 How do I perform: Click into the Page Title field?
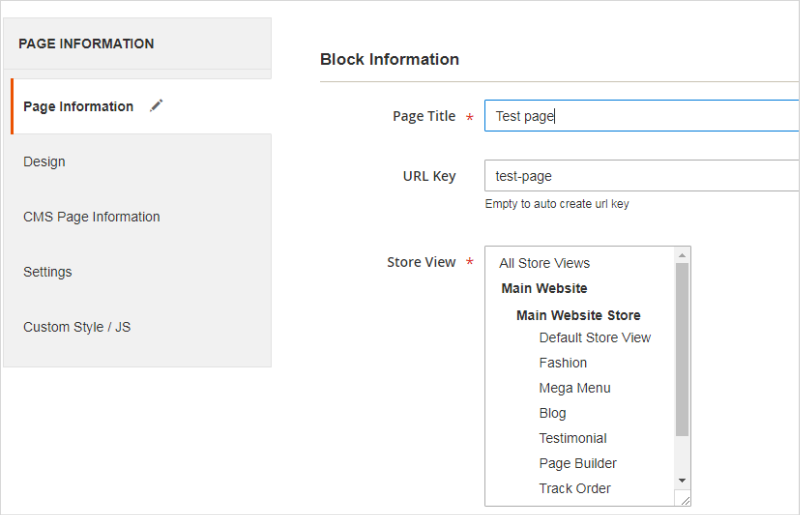point(640,116)
